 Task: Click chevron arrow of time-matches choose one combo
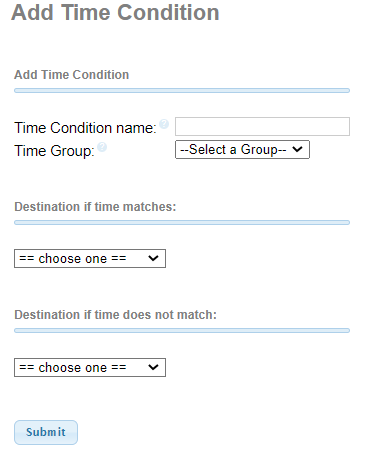coord(153,258)
